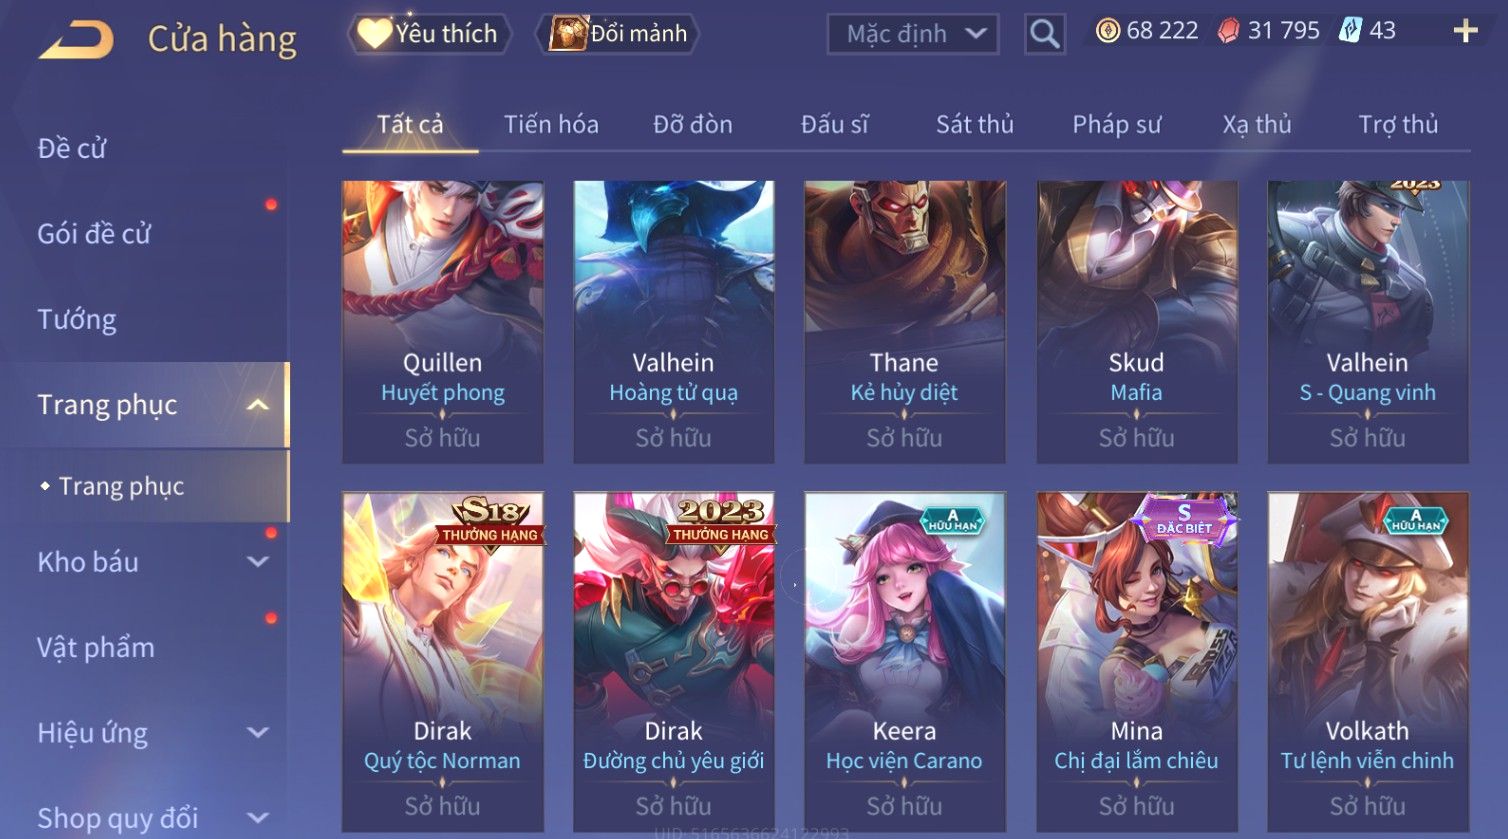Image resolution: width=1508 pixels, height=839 pixels.
Task: Select the Tiến hóa tab
Action: coord(551,124)
